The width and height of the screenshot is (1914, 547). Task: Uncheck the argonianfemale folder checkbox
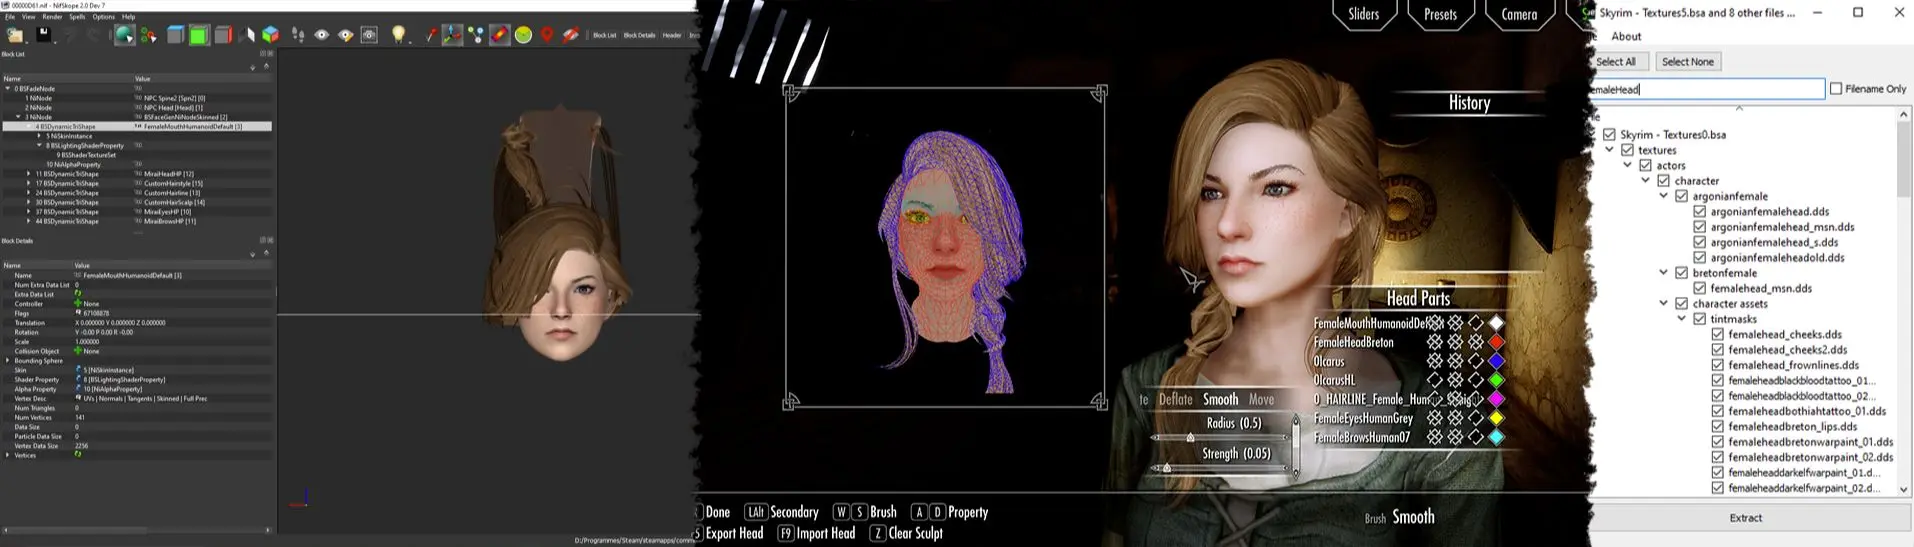(x=1681, y=196)
